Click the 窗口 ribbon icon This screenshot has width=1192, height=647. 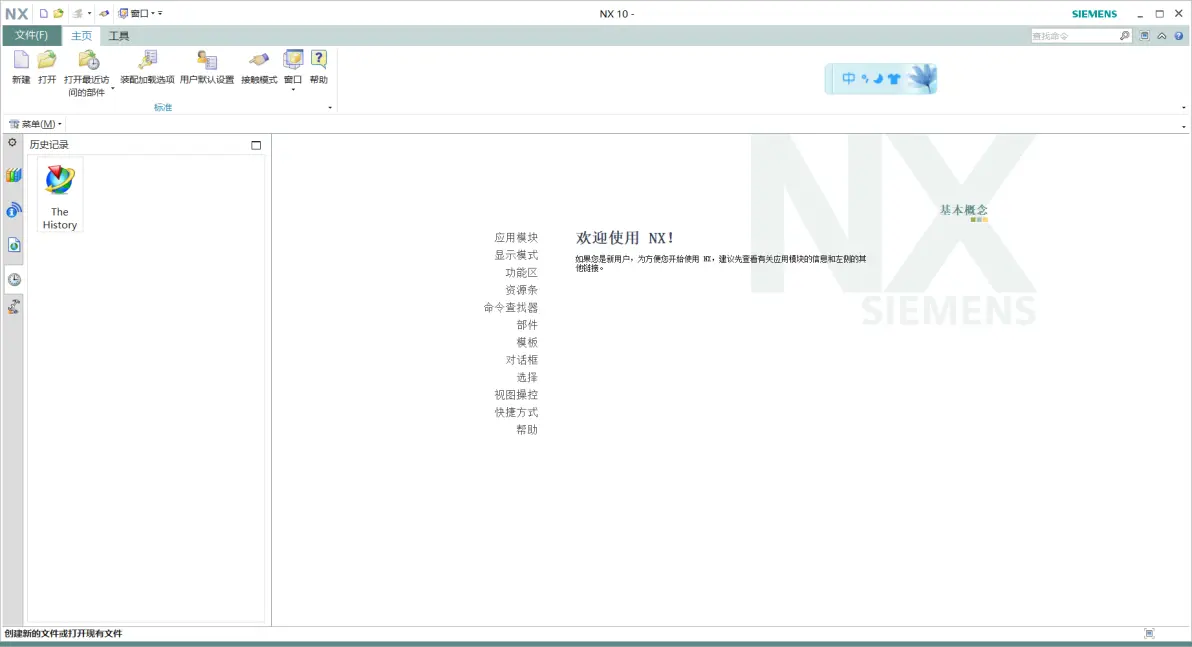coord(293,60)
